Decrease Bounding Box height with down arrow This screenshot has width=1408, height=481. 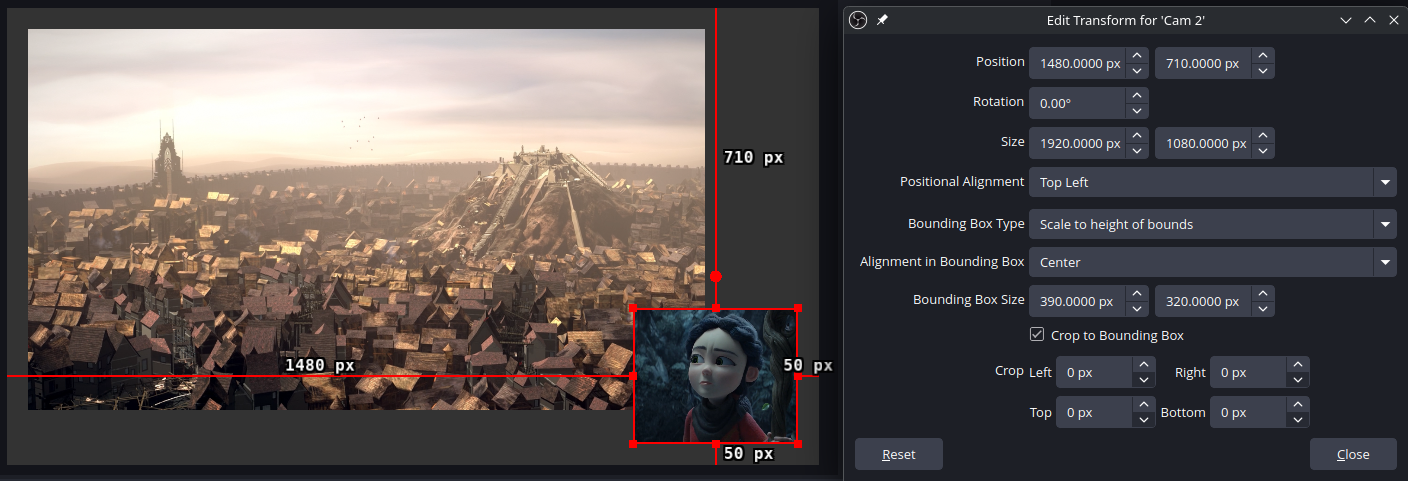click(1263, 309)
